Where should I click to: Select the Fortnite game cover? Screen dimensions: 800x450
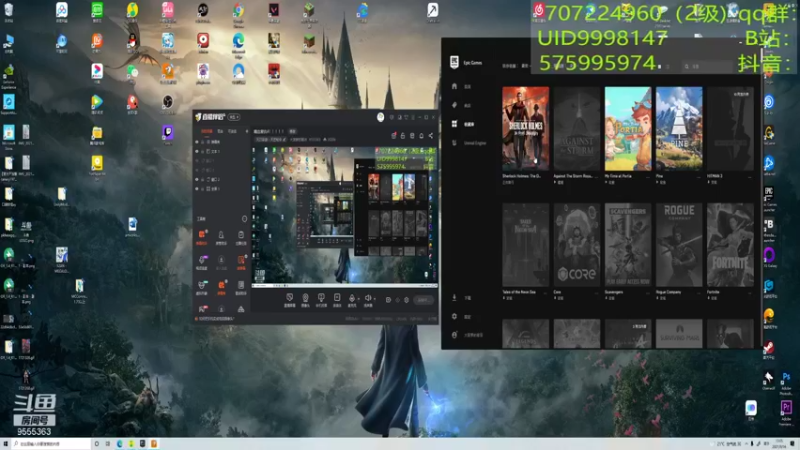coord(730,245)
